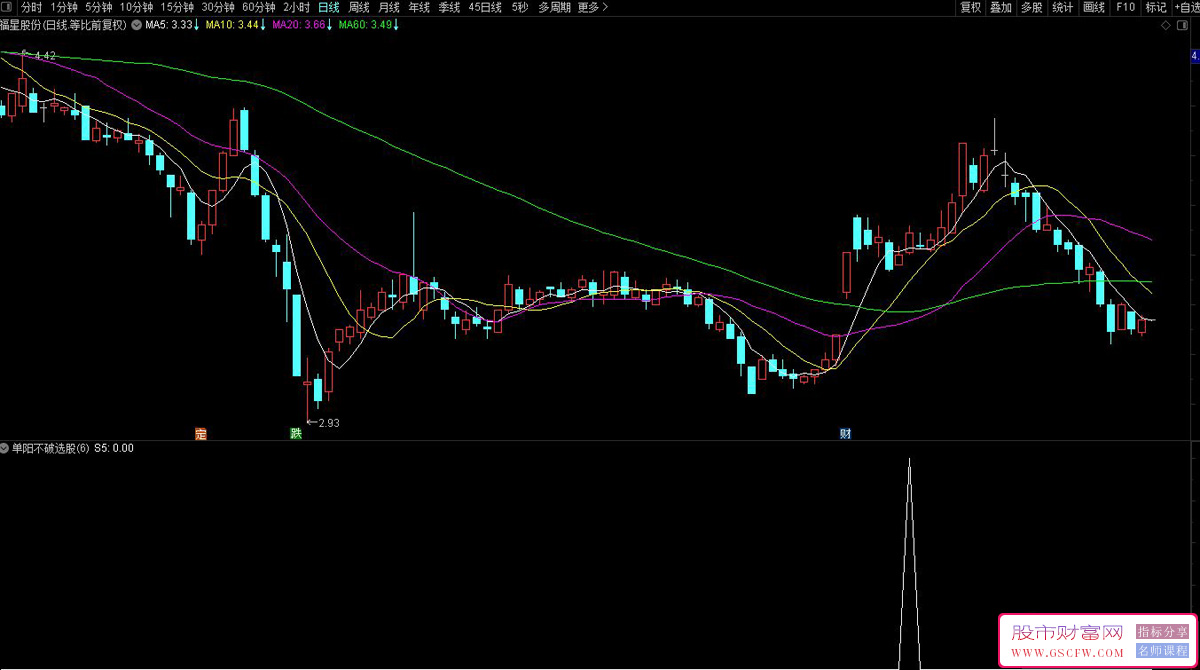Image resolution: width=1200 pixels, height=670 pixels.
Task: Expand the main chart indicator dropdown arrow
Action: click(136, 25)
